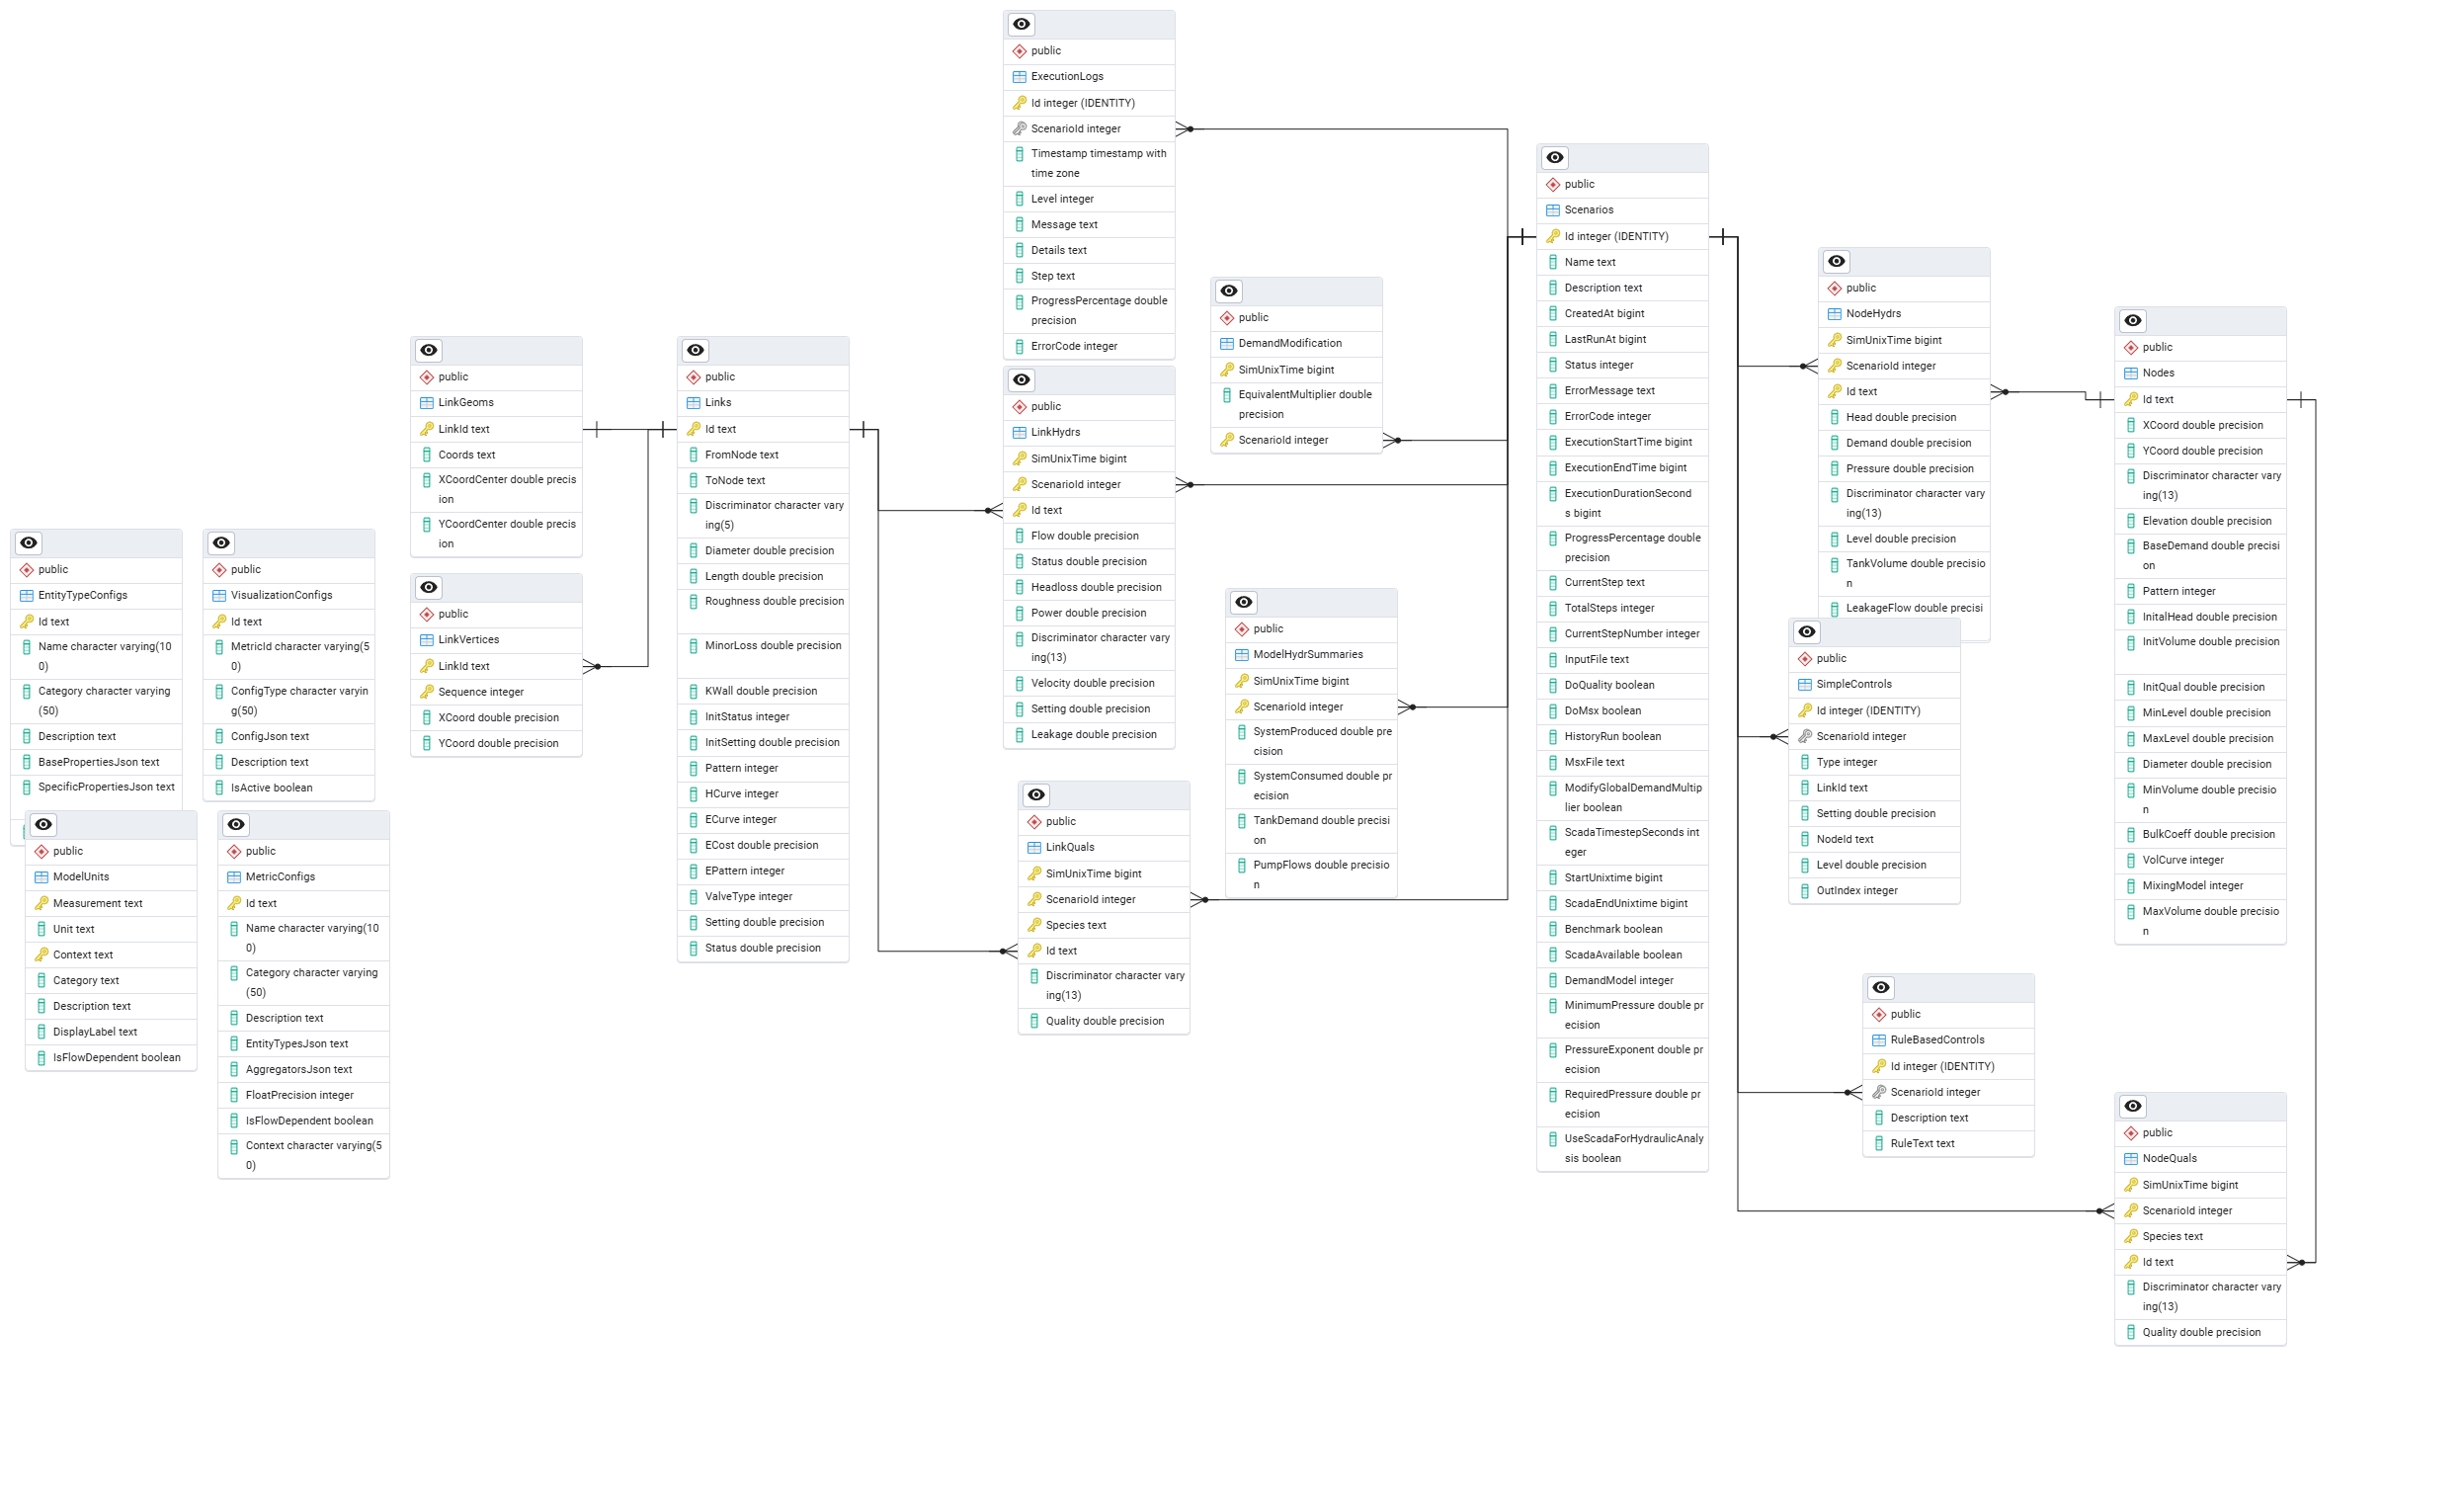Viewport: 2464px width, 1495px height.
Task: Select 'CreatedAt bigint' in Scenarios
Action: pyautogui.click(x=1622, y=314)
